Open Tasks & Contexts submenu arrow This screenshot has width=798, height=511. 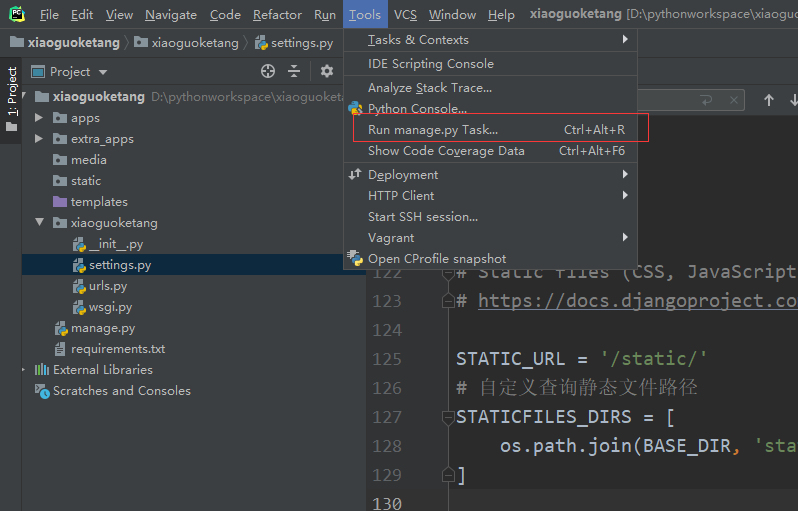tap(625, 39)
